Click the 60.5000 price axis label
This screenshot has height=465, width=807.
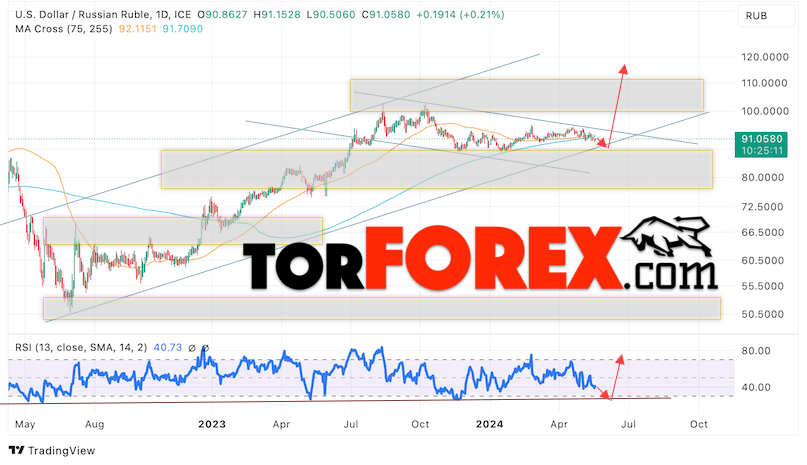coord(763,261)
